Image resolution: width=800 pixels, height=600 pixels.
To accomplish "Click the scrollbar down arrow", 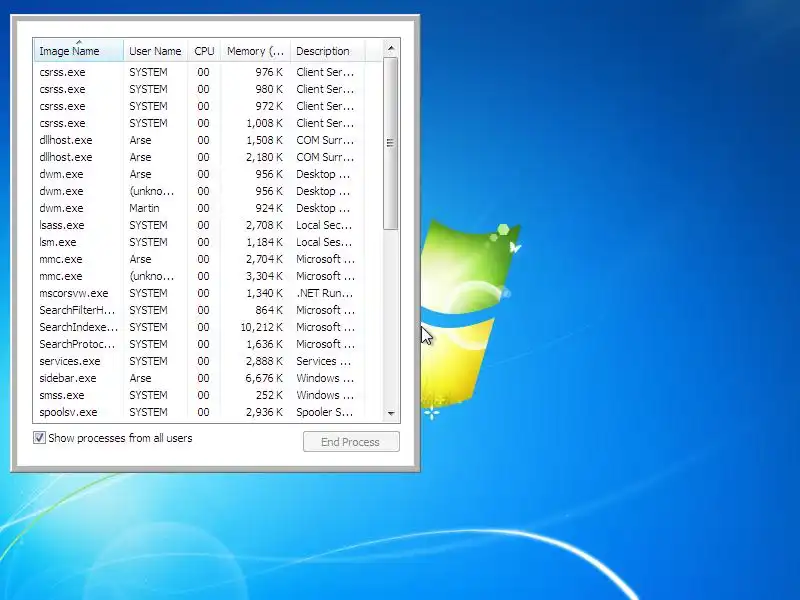I will click(391, 413).
